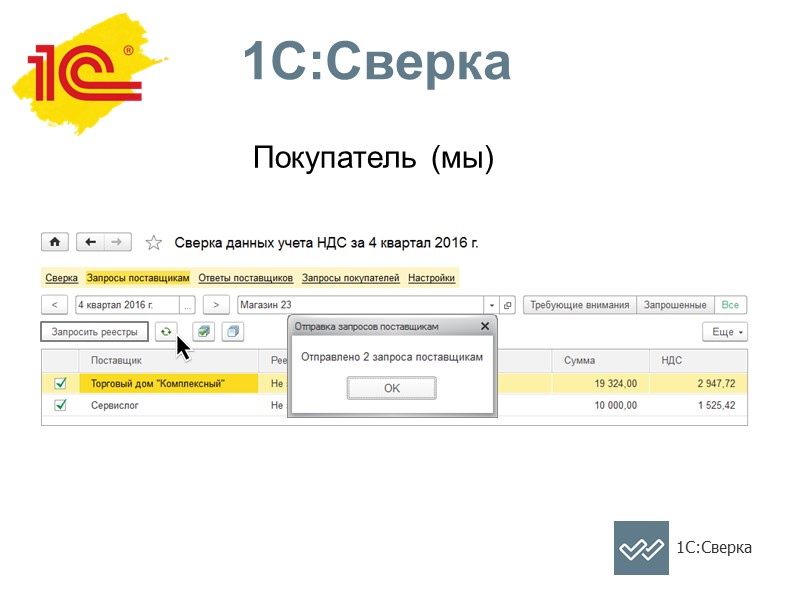Show Все suppliers filter

[x=730, y=305]
